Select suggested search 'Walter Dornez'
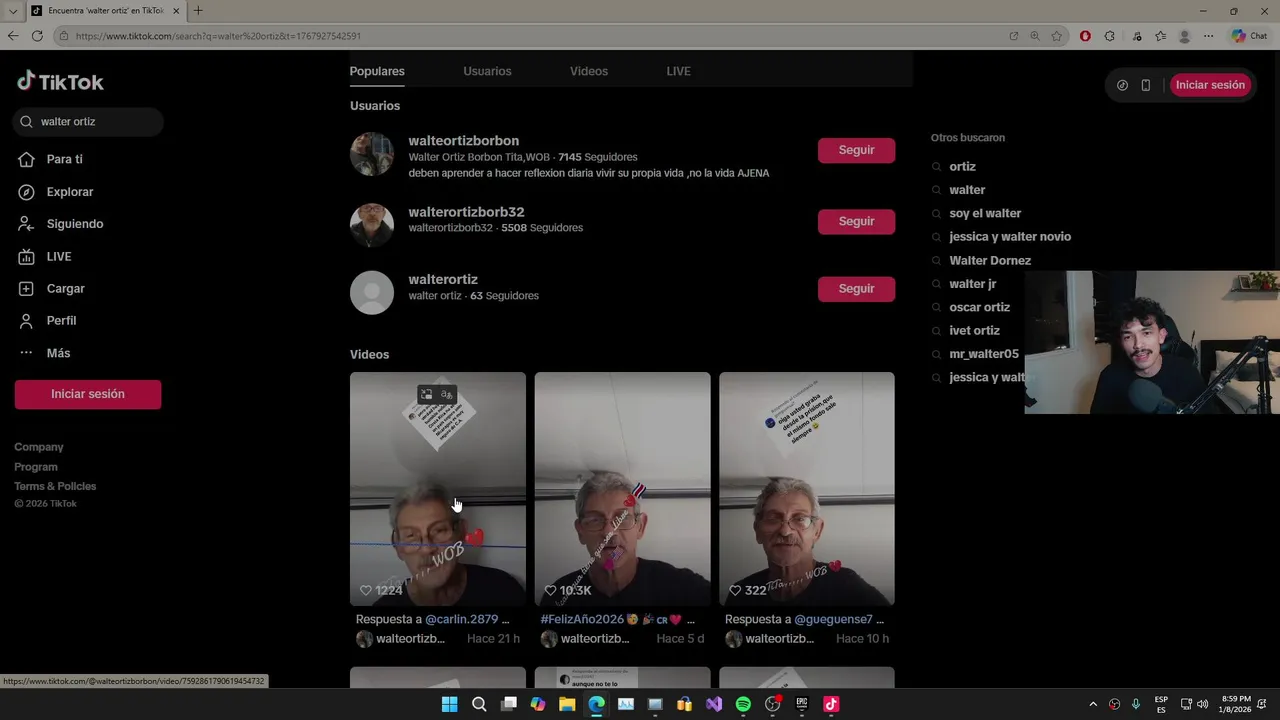The height and width of the screenshot is (720, 1280). pos(990,261)
